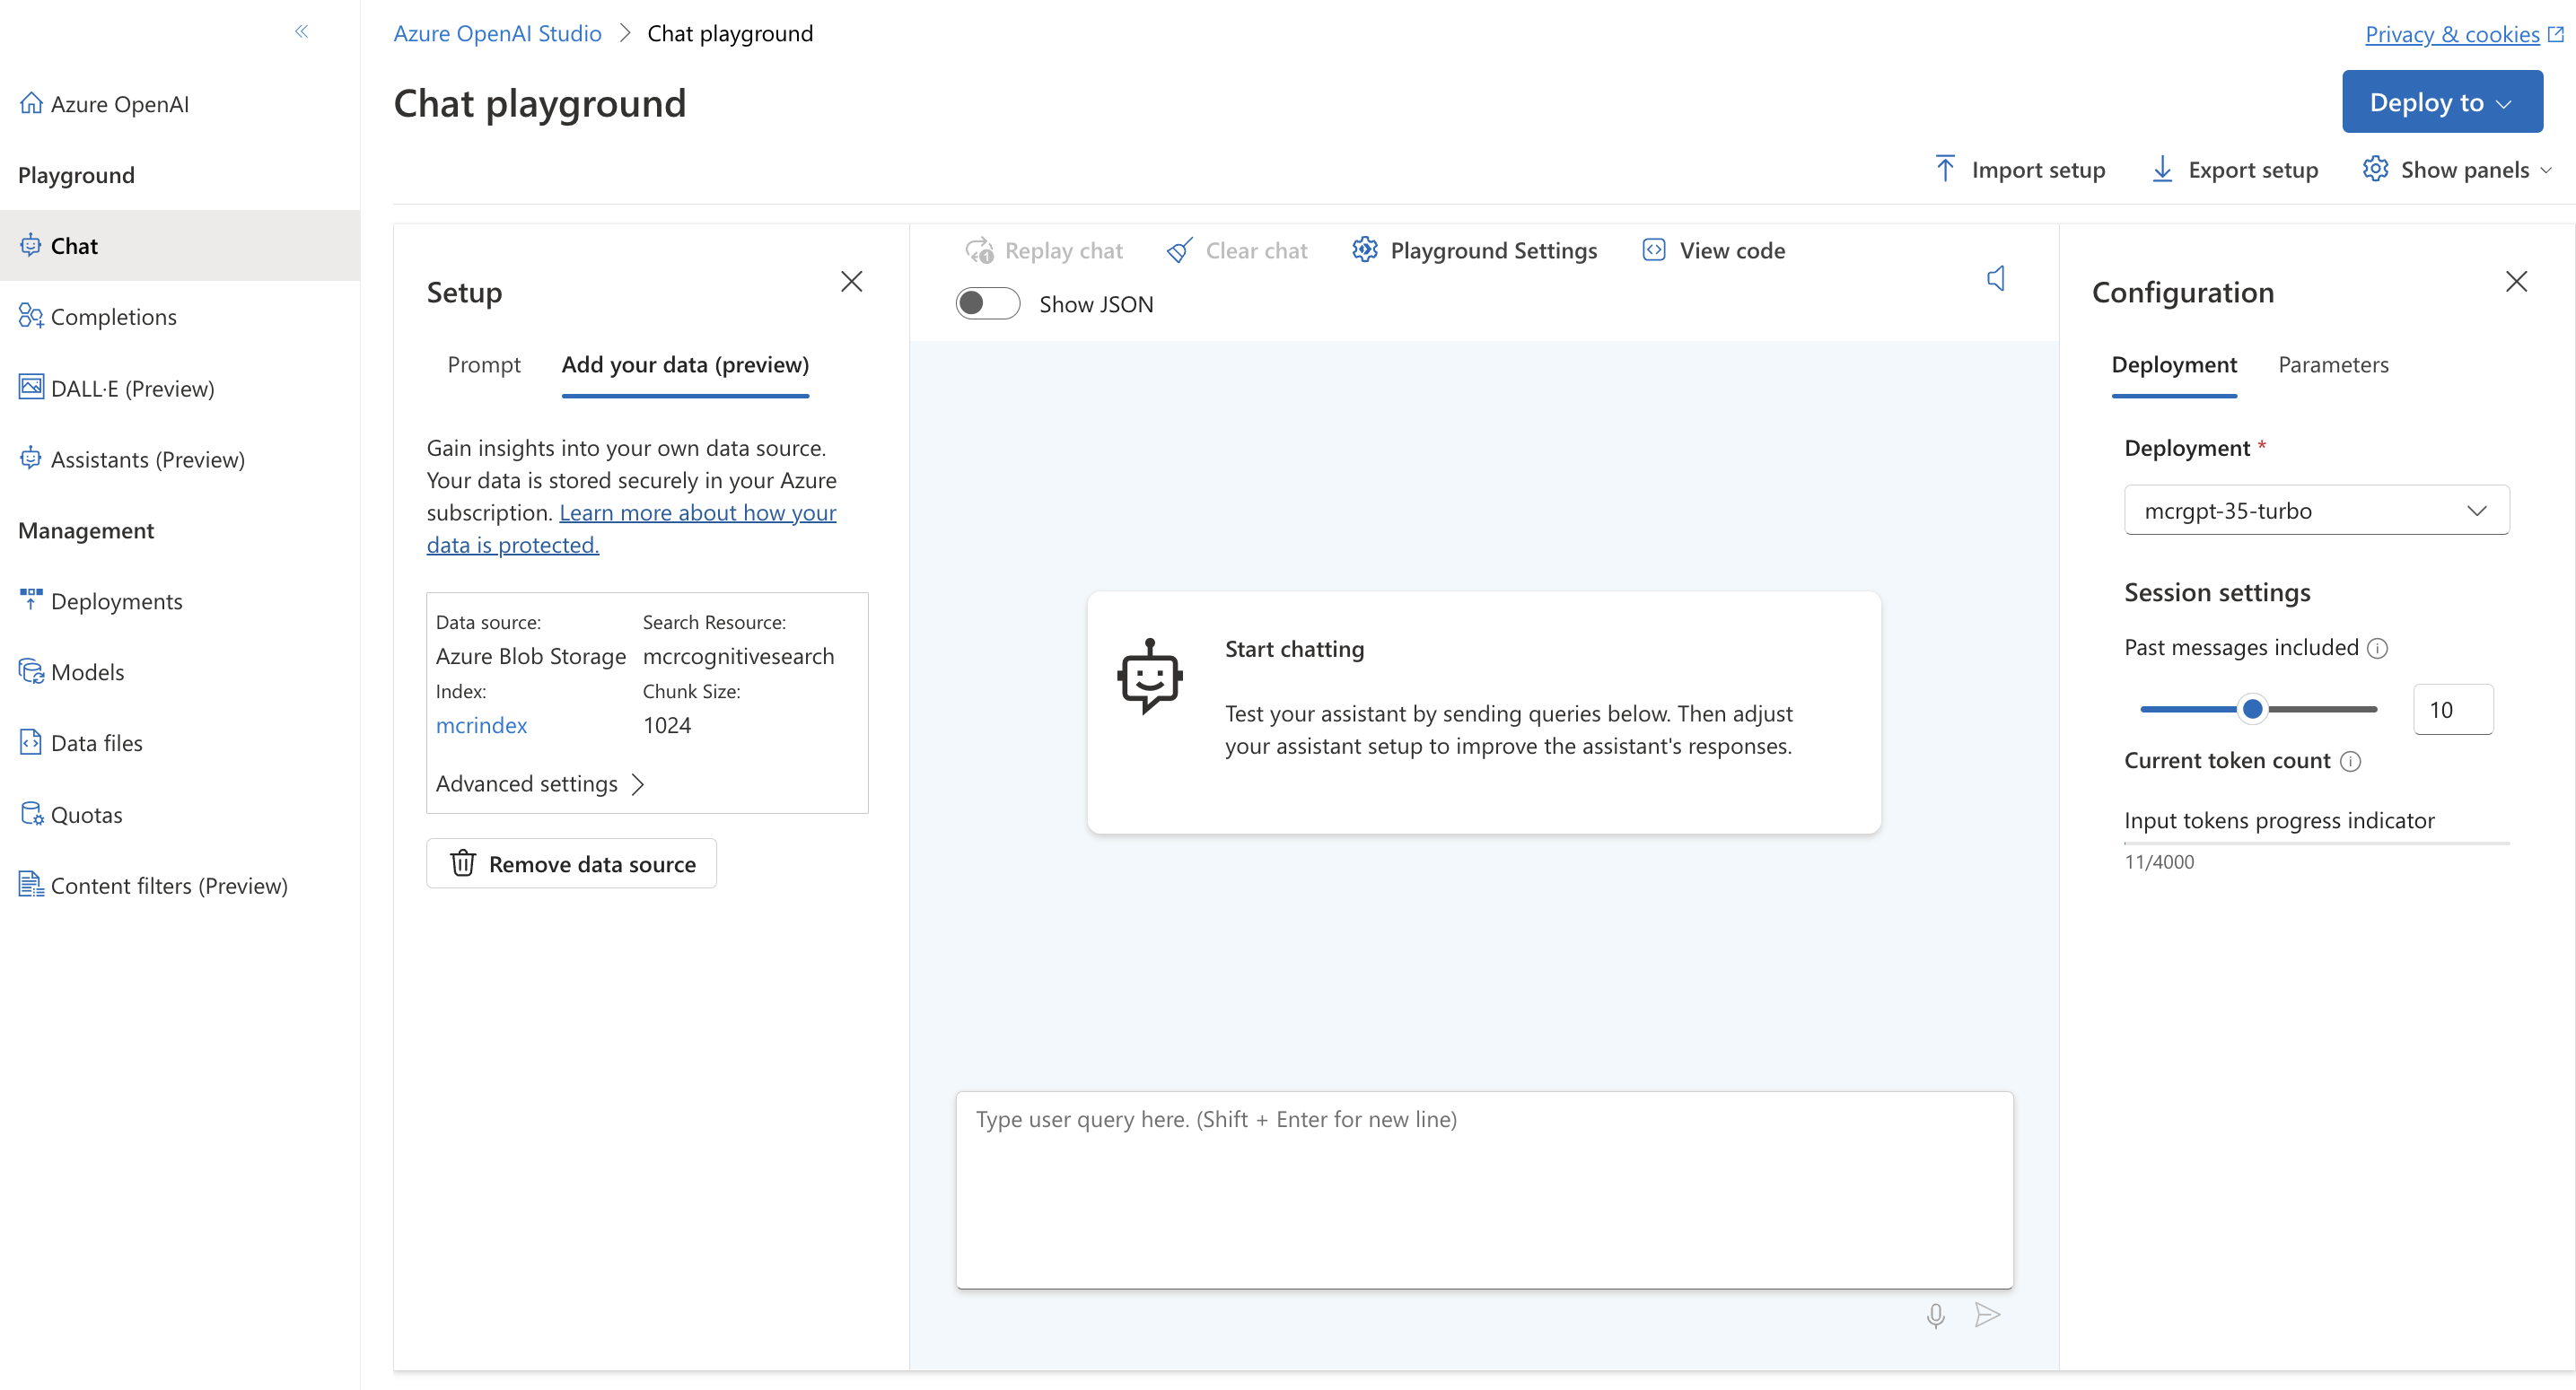The width and height of the screenshot is (2576, 1390).
Task: Open Data files page
Action: pyautogui.click(x=81, y=743)
